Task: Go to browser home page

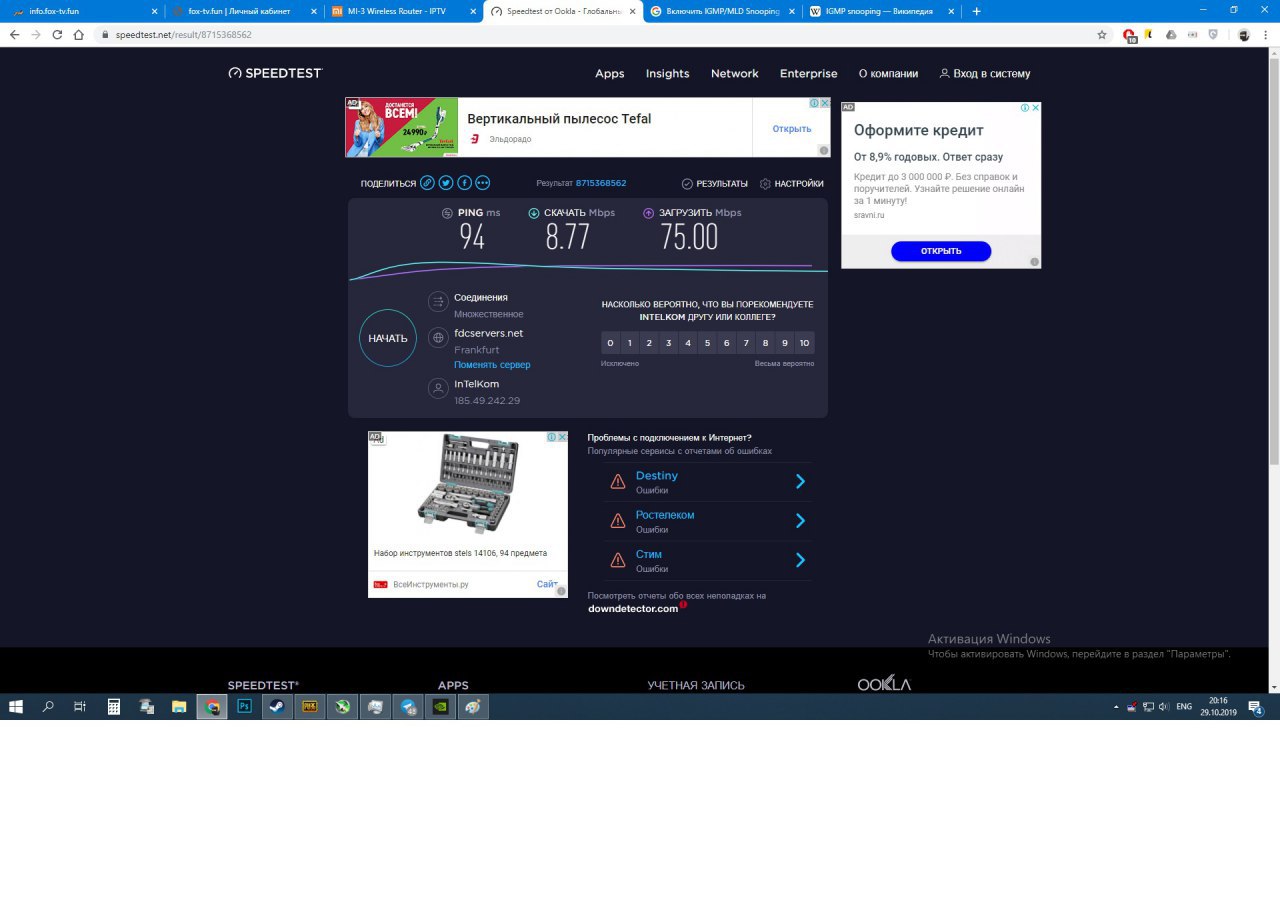Action: click(x=78, y=34)
